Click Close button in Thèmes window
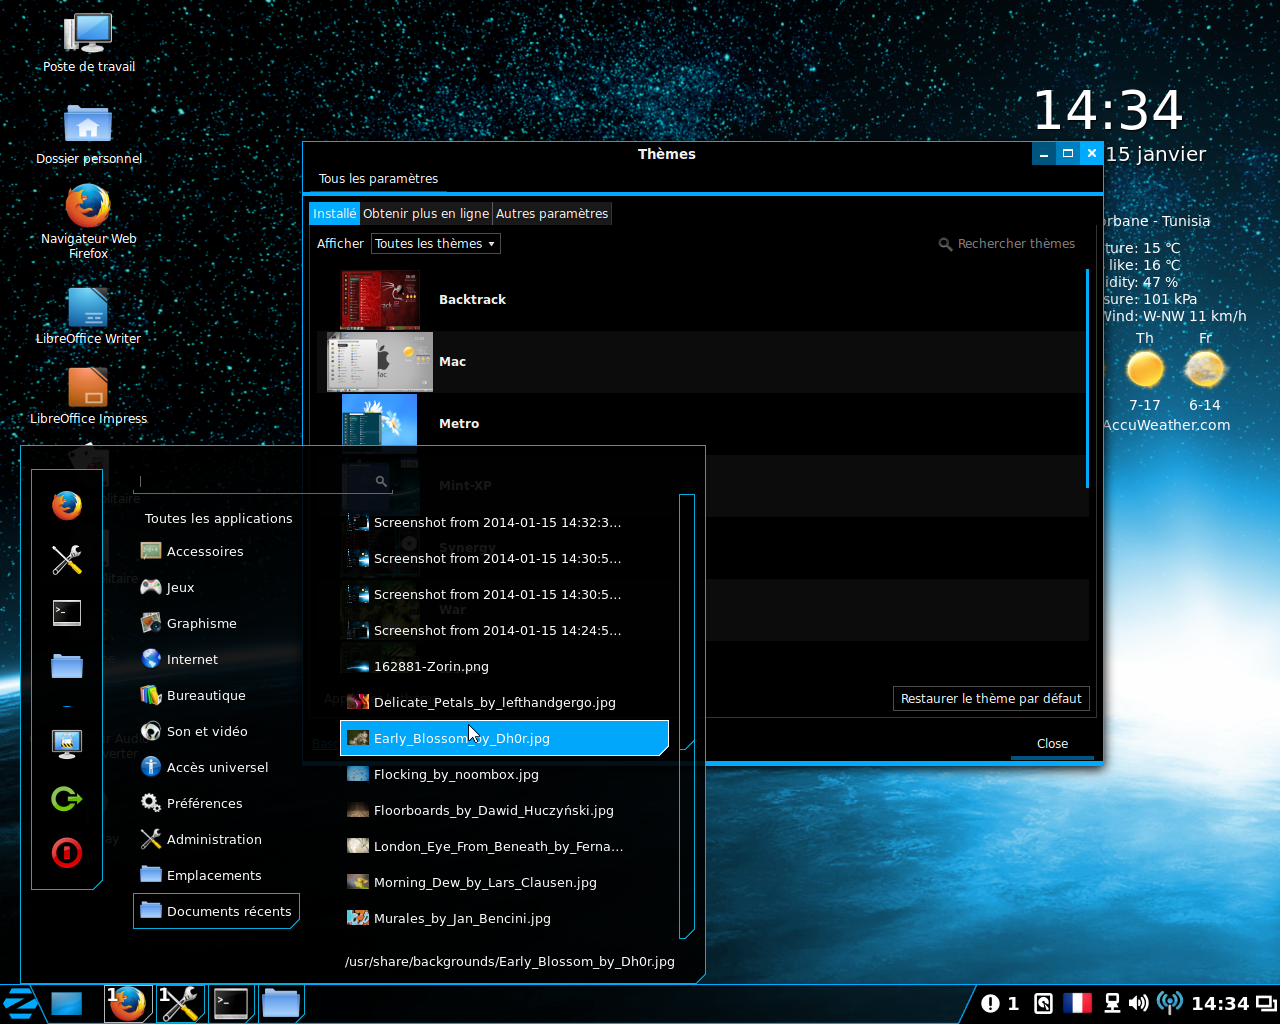This screenshot has width=1280, height=1024. tap(1052, 744)
